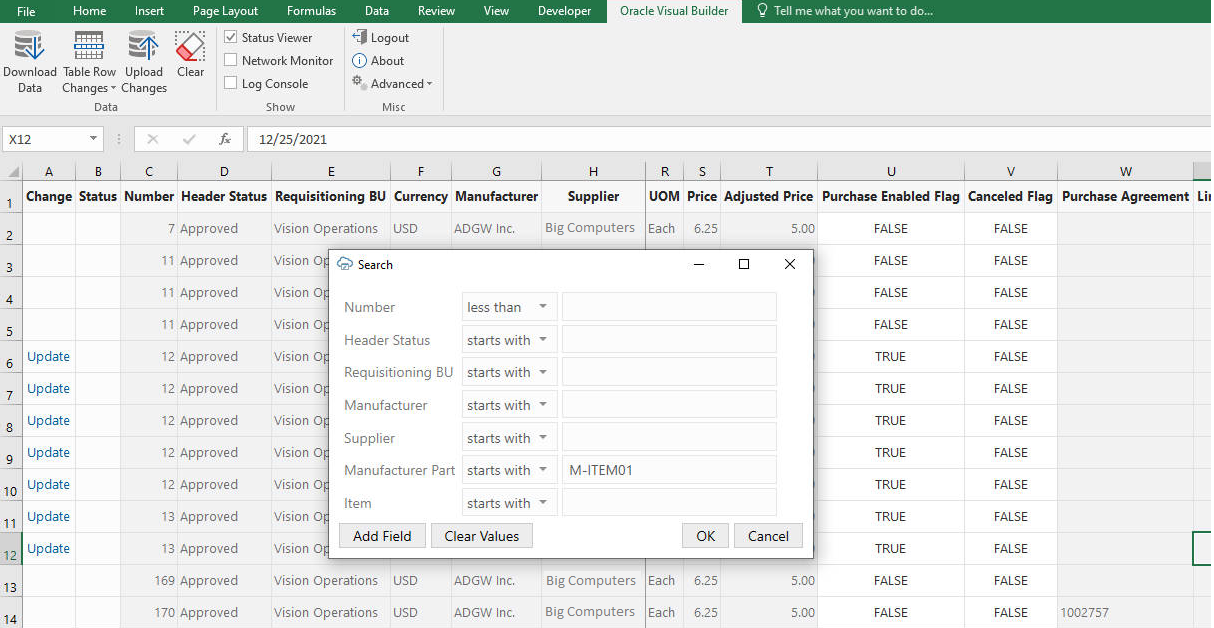Click the Supplier value input field
This screenshot has width=1214, height=628.
pyautogui.click(x=669, y=438)
